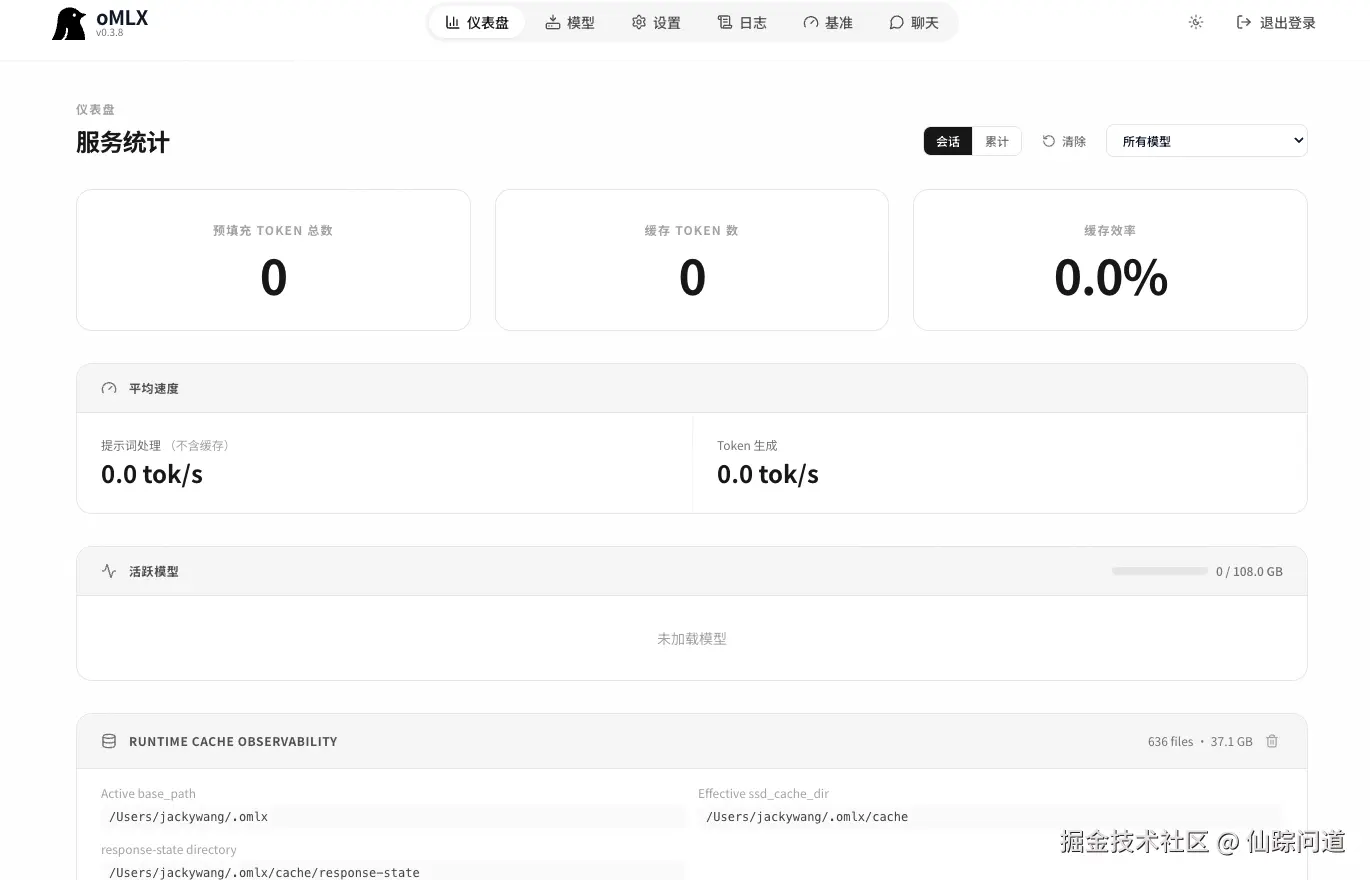Click the oMLX penguin logo
This screenshot has width=1370, height=880.
pos(69,23)
